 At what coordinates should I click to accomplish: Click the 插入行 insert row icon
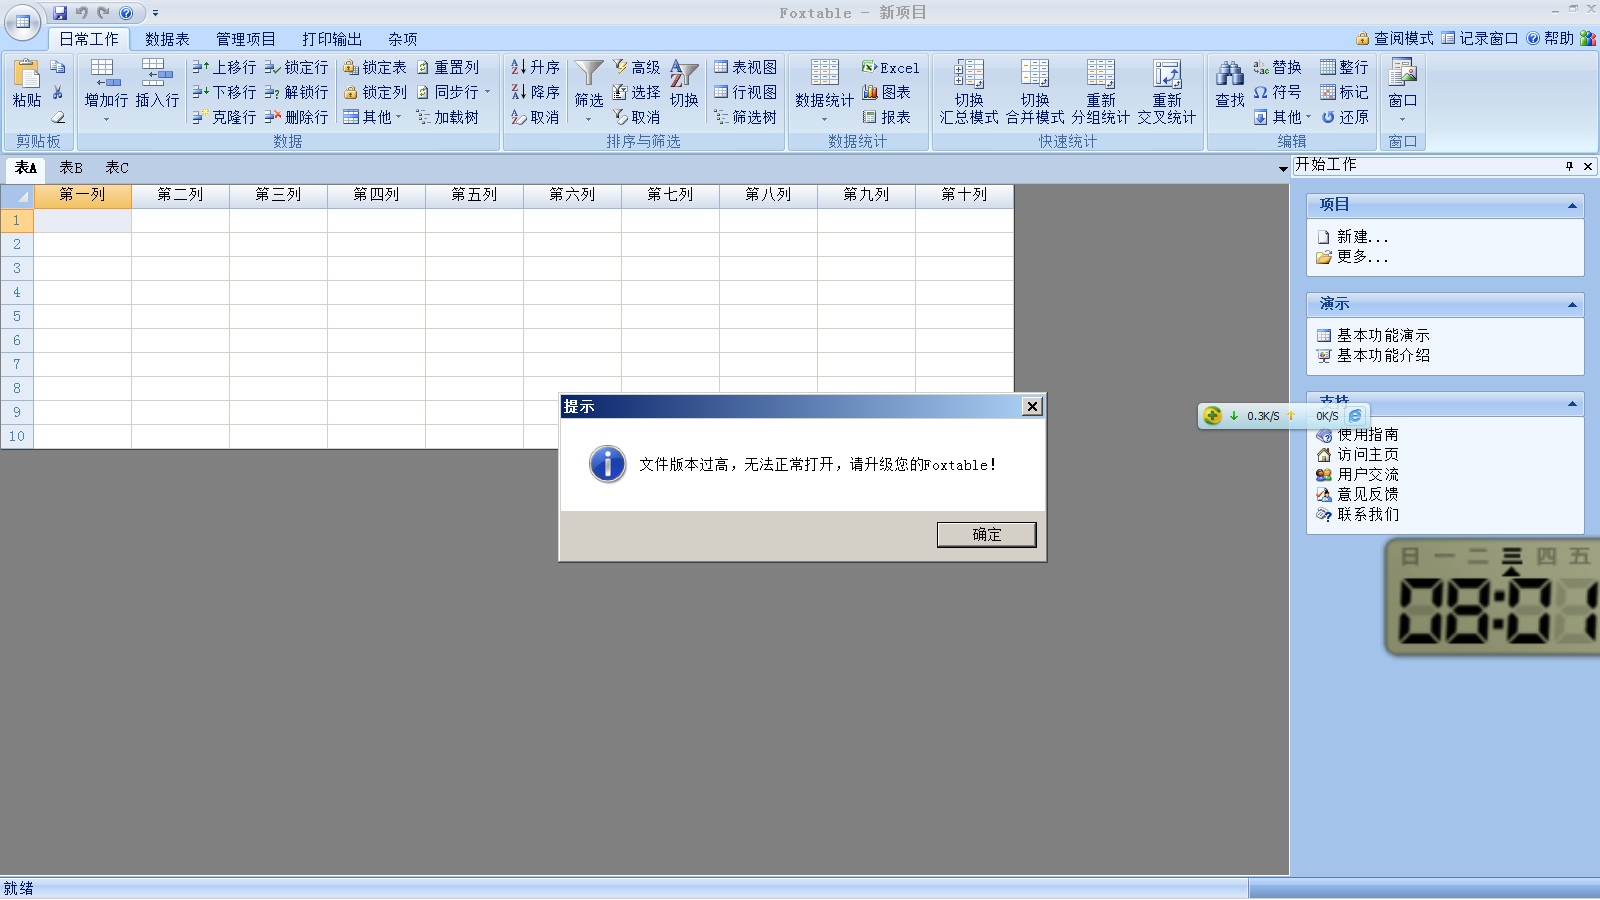click(157, 75)
